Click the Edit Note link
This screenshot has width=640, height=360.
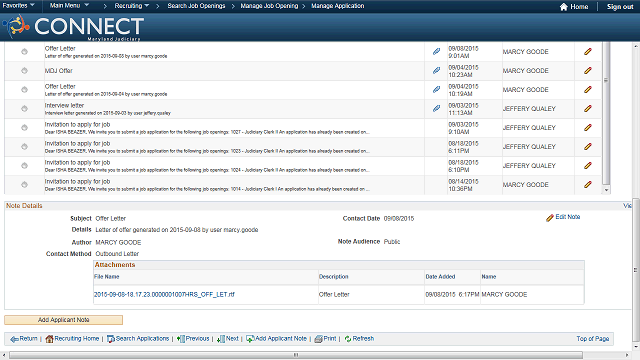click(x=567, y=217)
